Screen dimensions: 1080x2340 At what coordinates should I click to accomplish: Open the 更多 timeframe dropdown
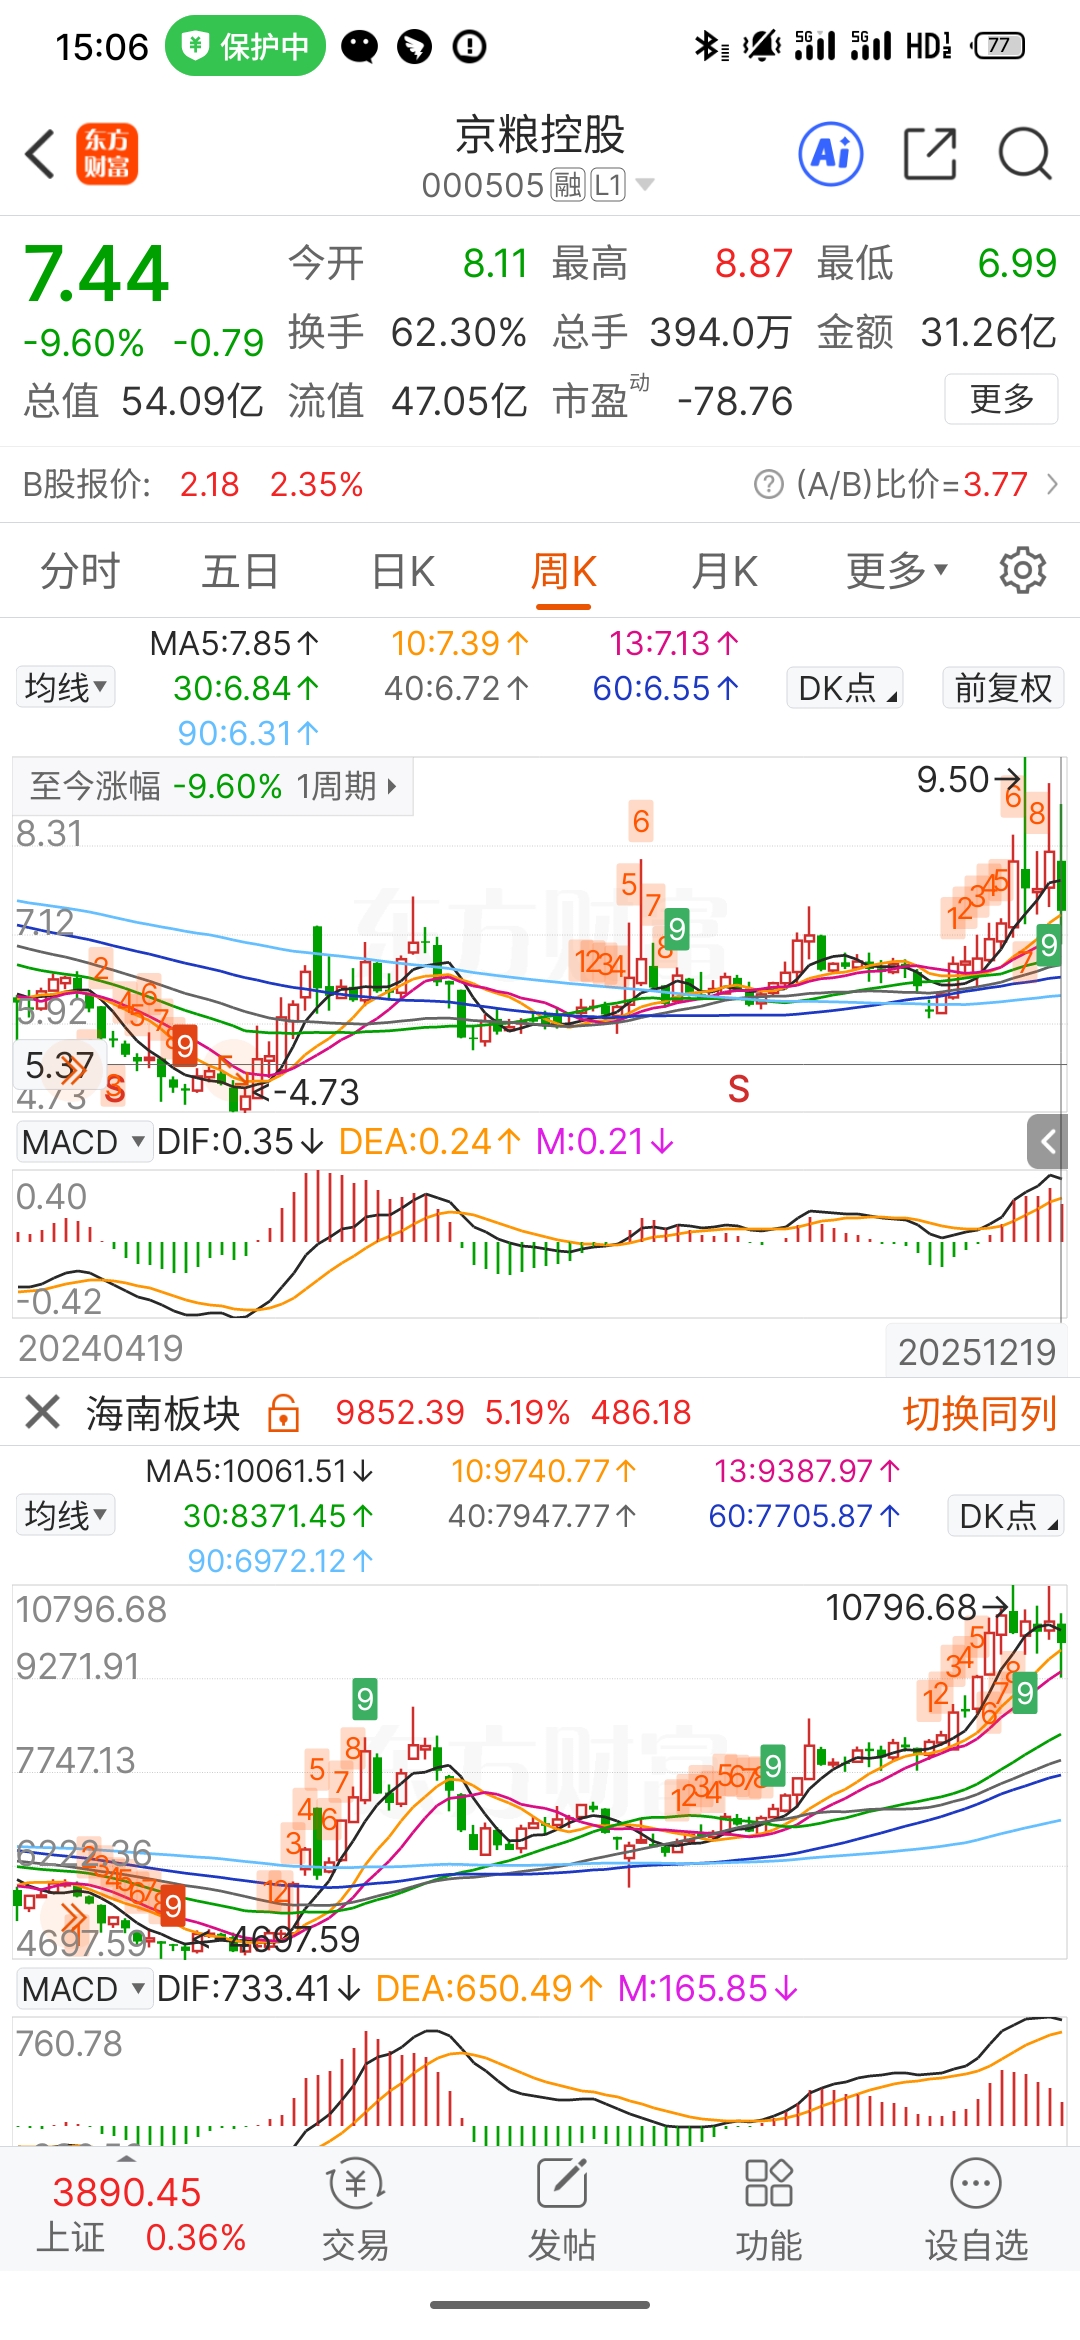897,571
